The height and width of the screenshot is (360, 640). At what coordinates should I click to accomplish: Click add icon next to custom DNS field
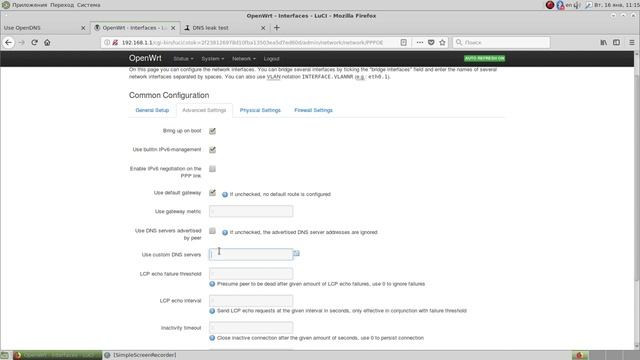click(297, 253)
